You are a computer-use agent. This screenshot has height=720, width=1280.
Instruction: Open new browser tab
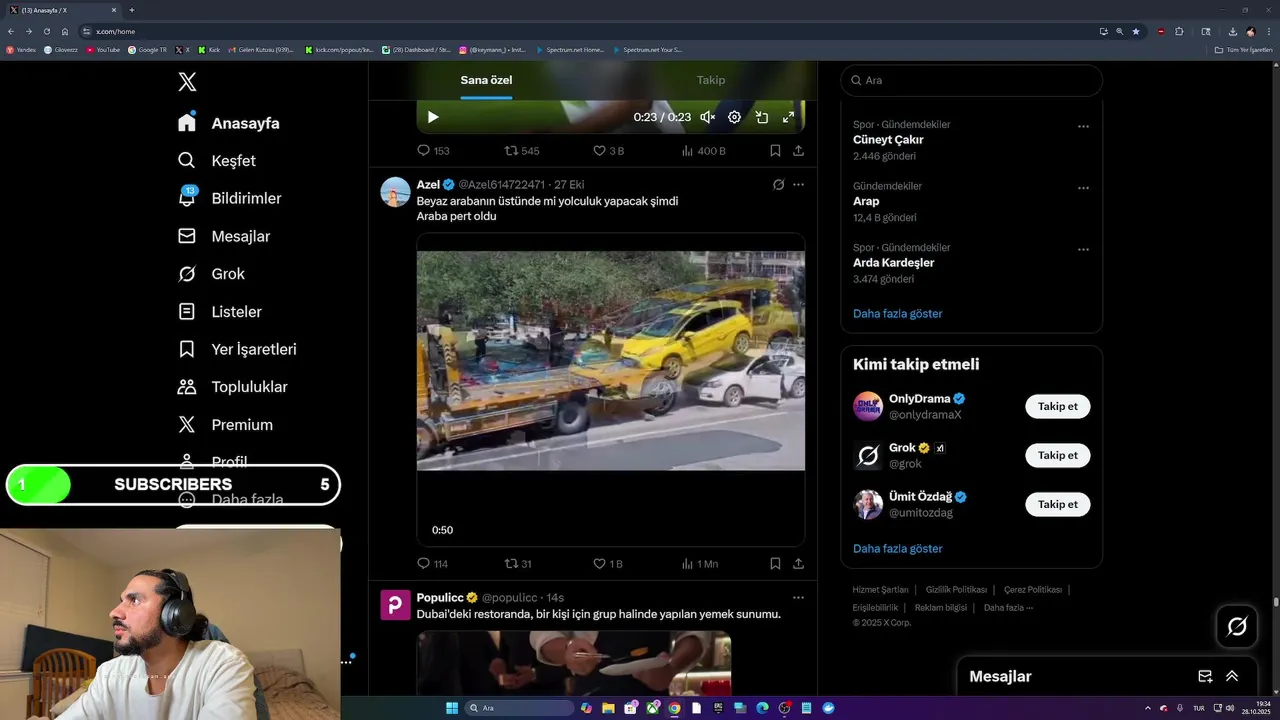[x=131, y=10]
